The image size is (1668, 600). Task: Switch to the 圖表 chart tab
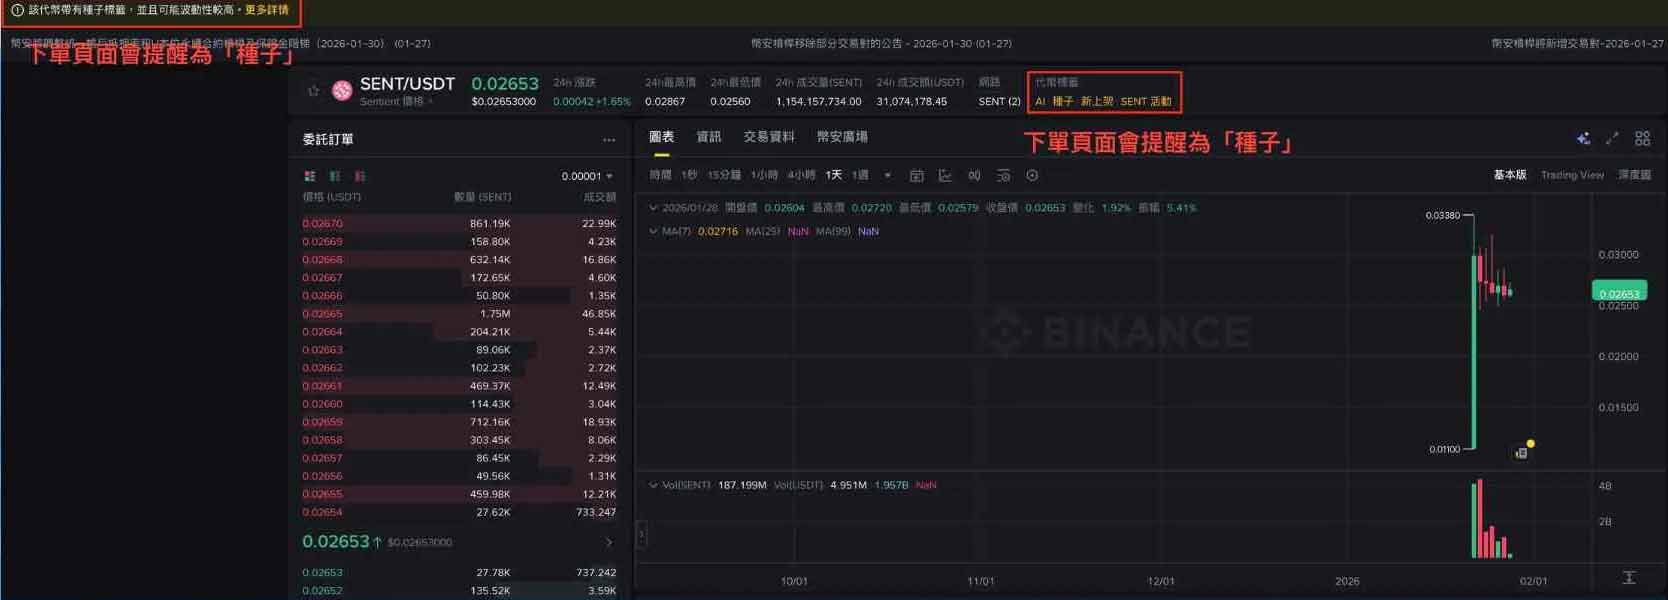661,137
